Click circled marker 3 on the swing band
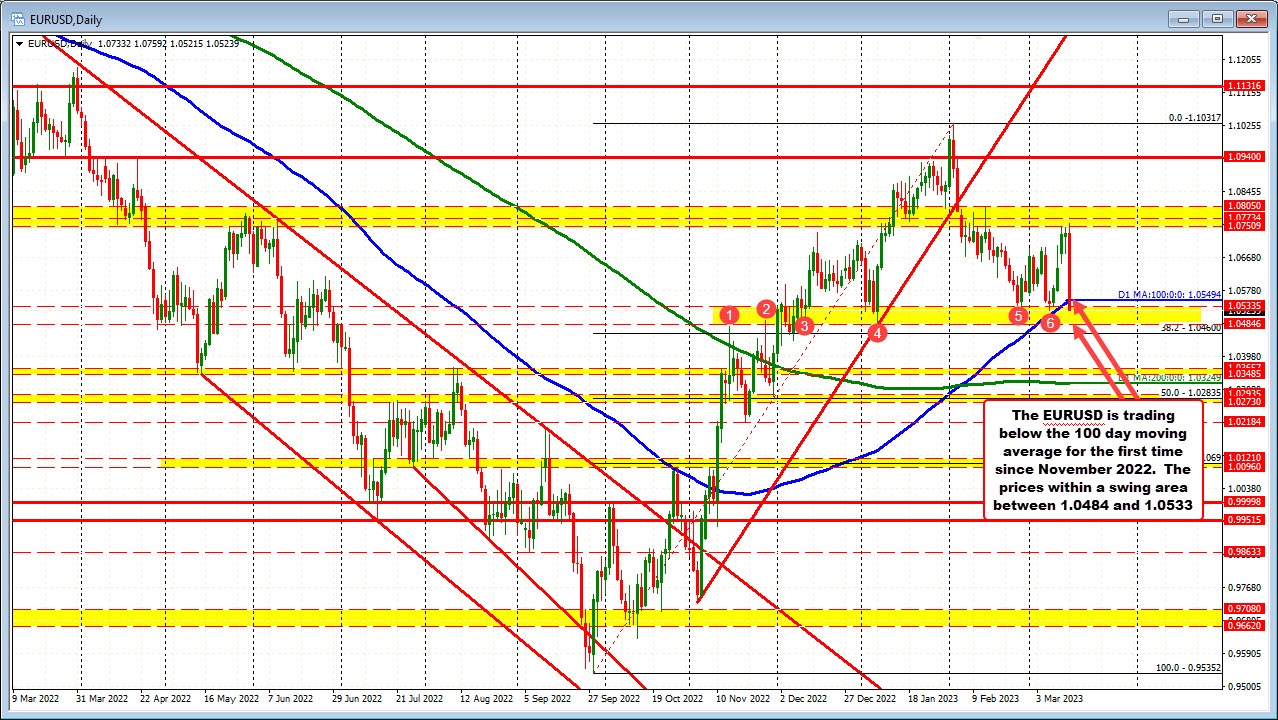1278x720 pixels. click(803, 325)
